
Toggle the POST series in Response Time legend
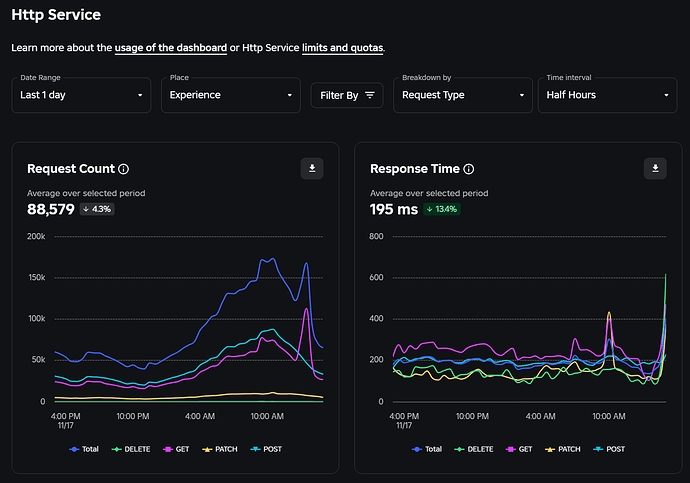point(607,449)
